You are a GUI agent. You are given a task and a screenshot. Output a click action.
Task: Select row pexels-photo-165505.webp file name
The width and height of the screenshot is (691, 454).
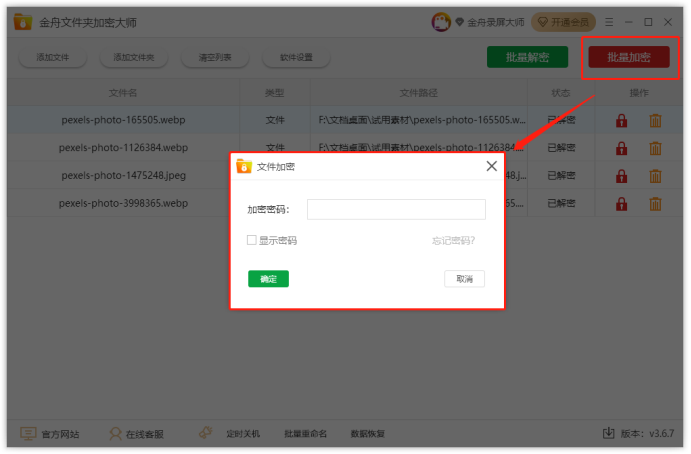click(123, 120)
